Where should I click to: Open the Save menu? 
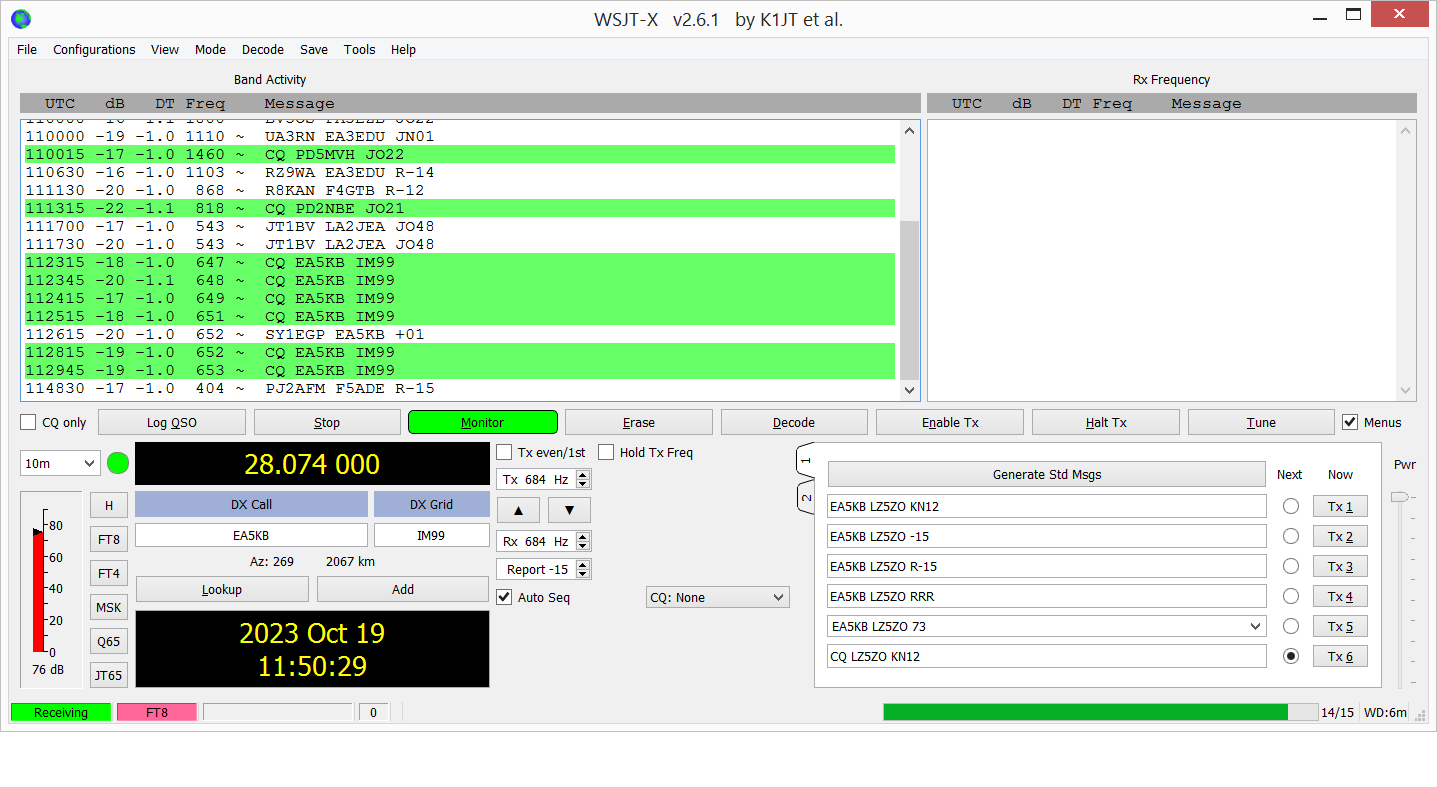(314, 50)
